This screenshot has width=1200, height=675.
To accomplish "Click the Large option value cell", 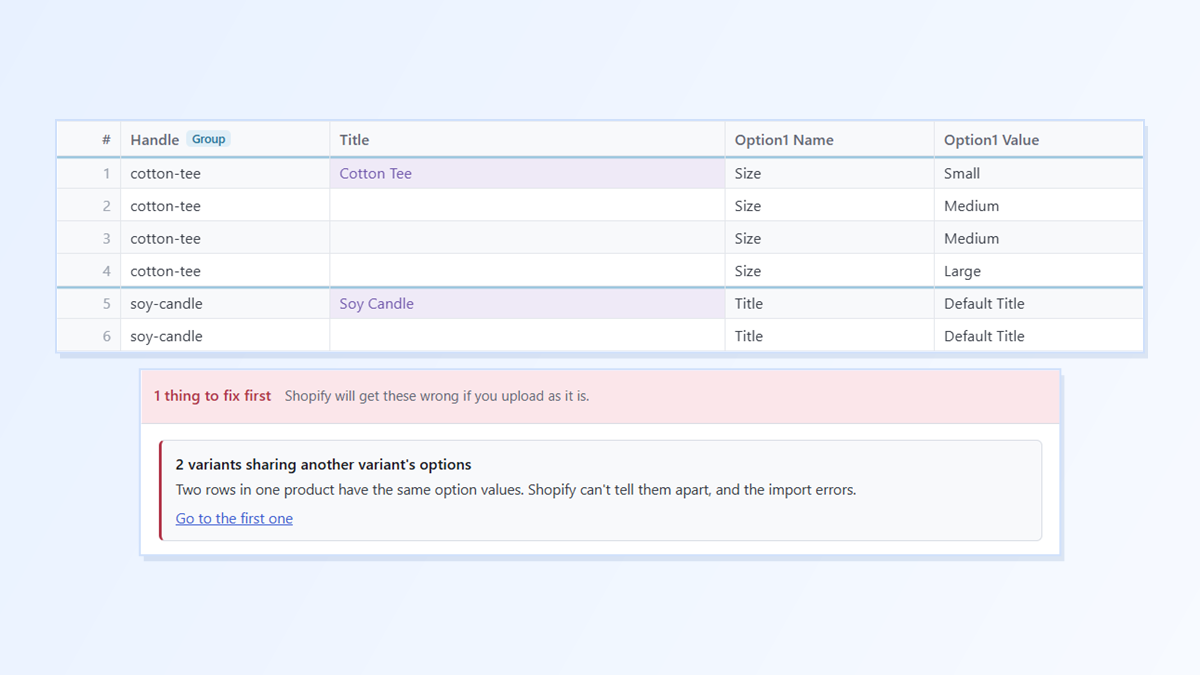I will [1038, 271].
